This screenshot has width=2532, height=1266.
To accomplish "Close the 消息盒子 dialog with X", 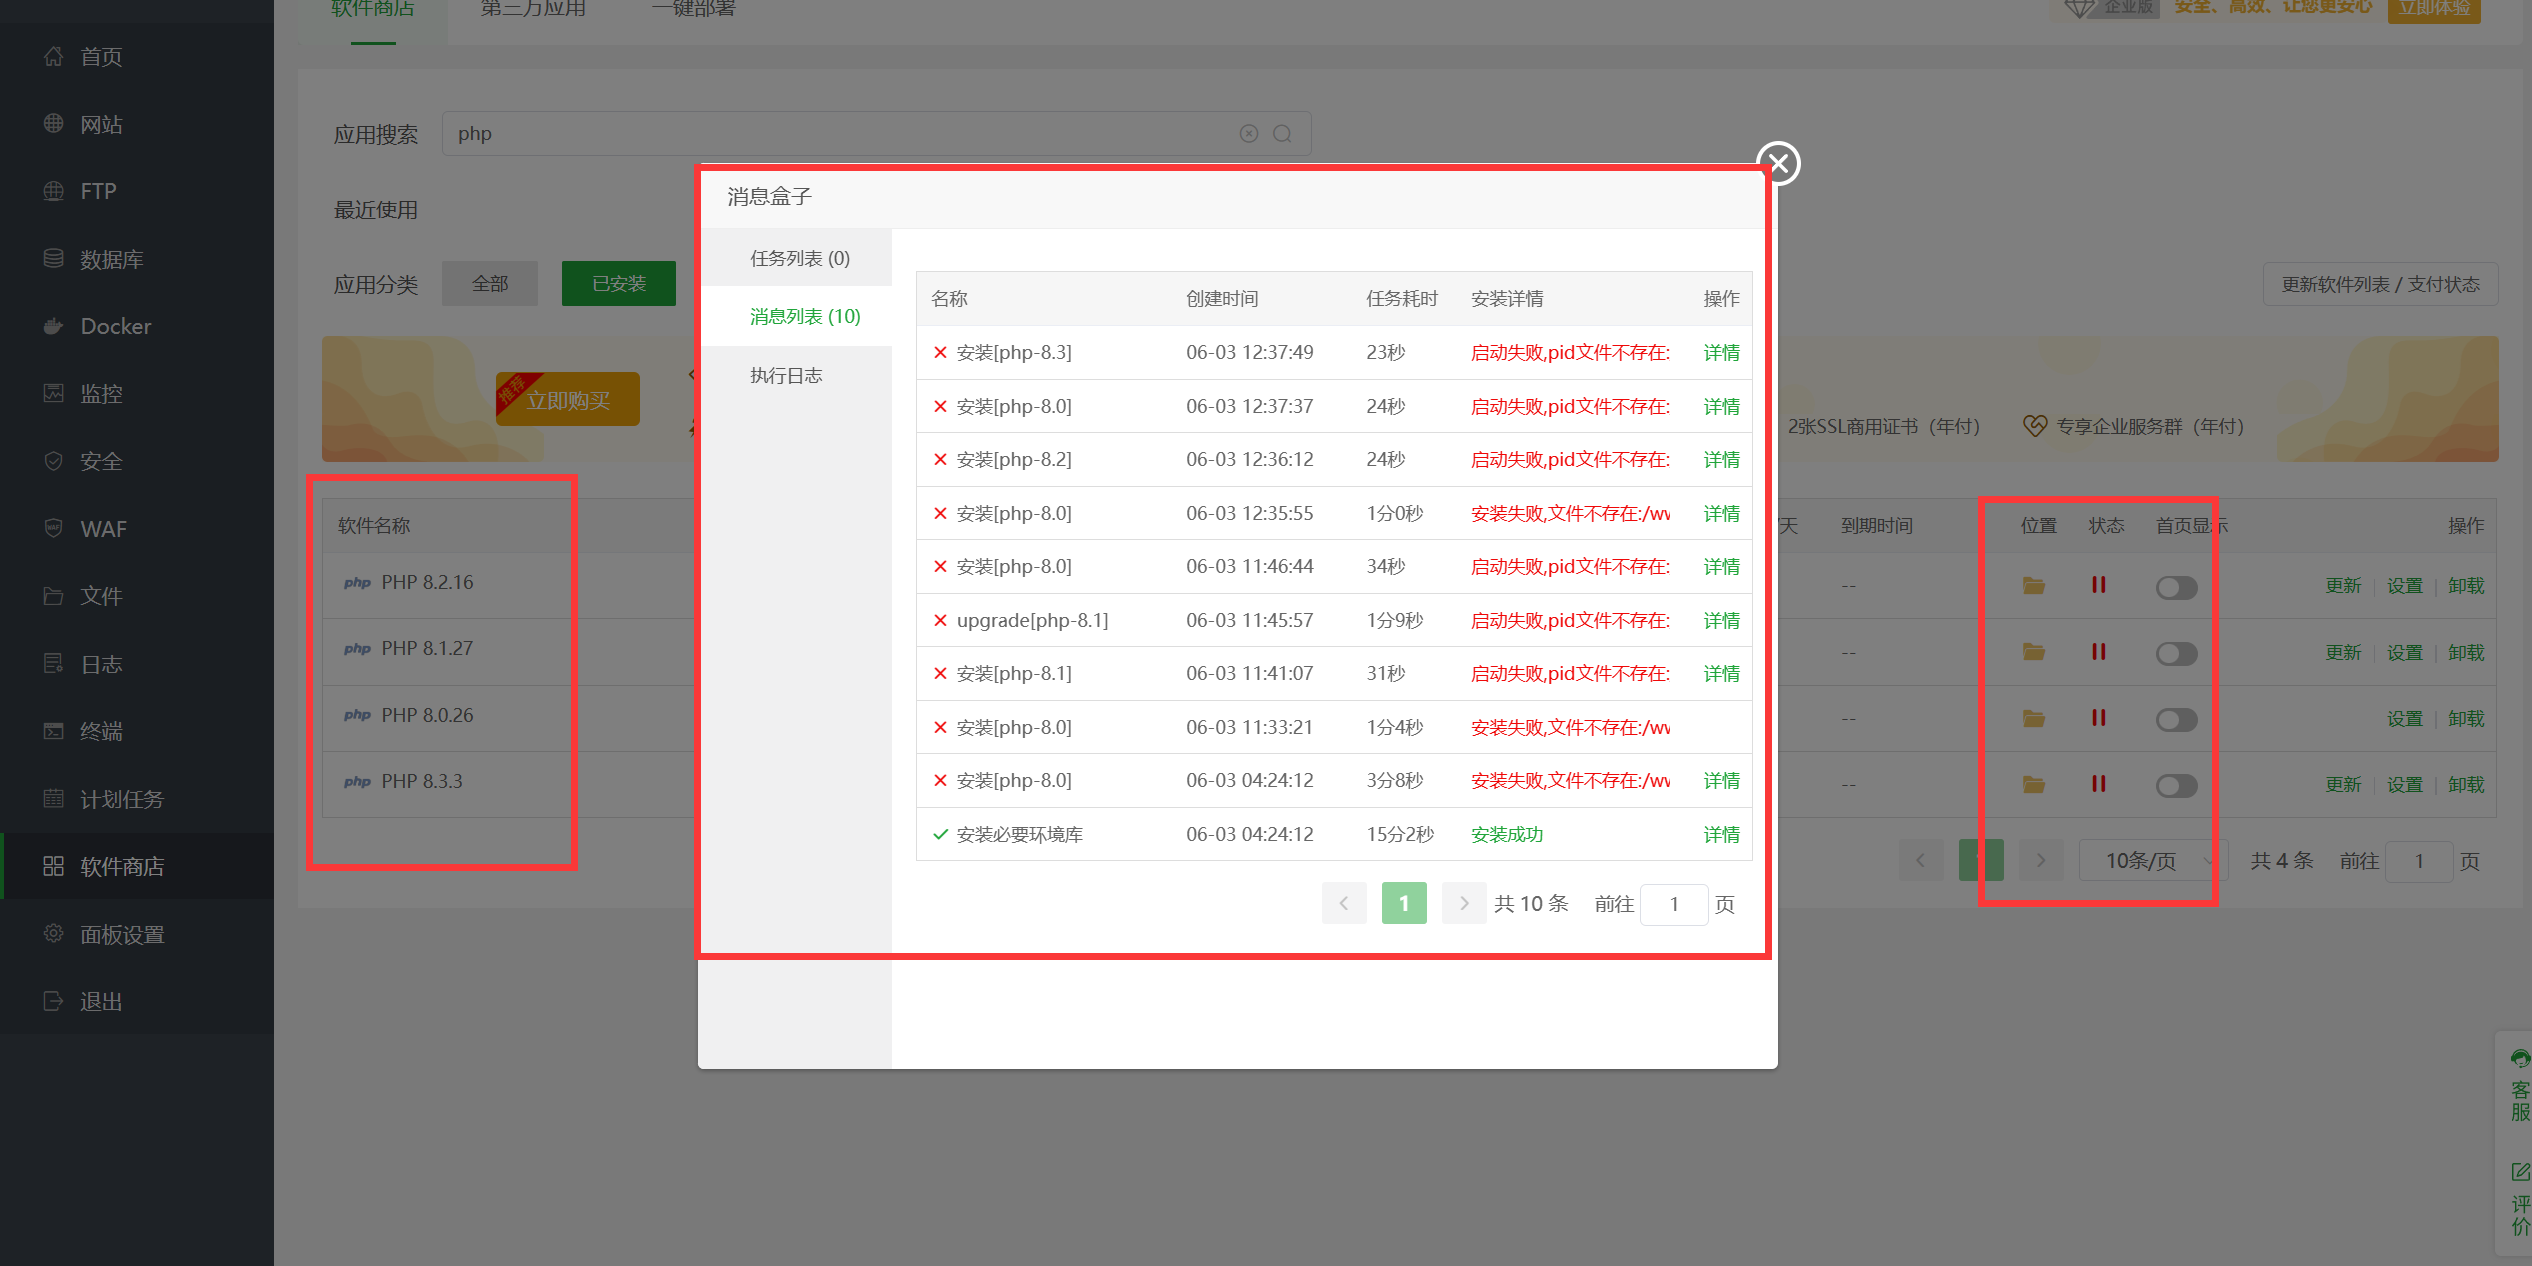I will (x=1779, y=163).
